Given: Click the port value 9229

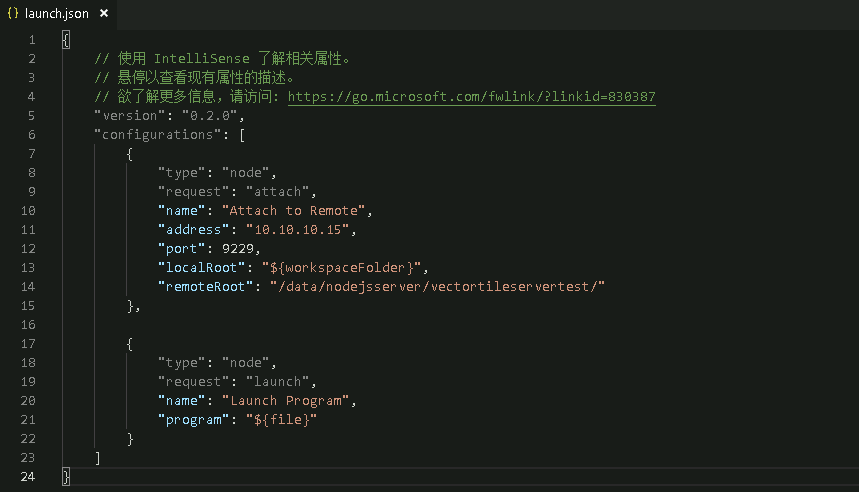Looking at the screenshot, I should (x=238, y=249).
